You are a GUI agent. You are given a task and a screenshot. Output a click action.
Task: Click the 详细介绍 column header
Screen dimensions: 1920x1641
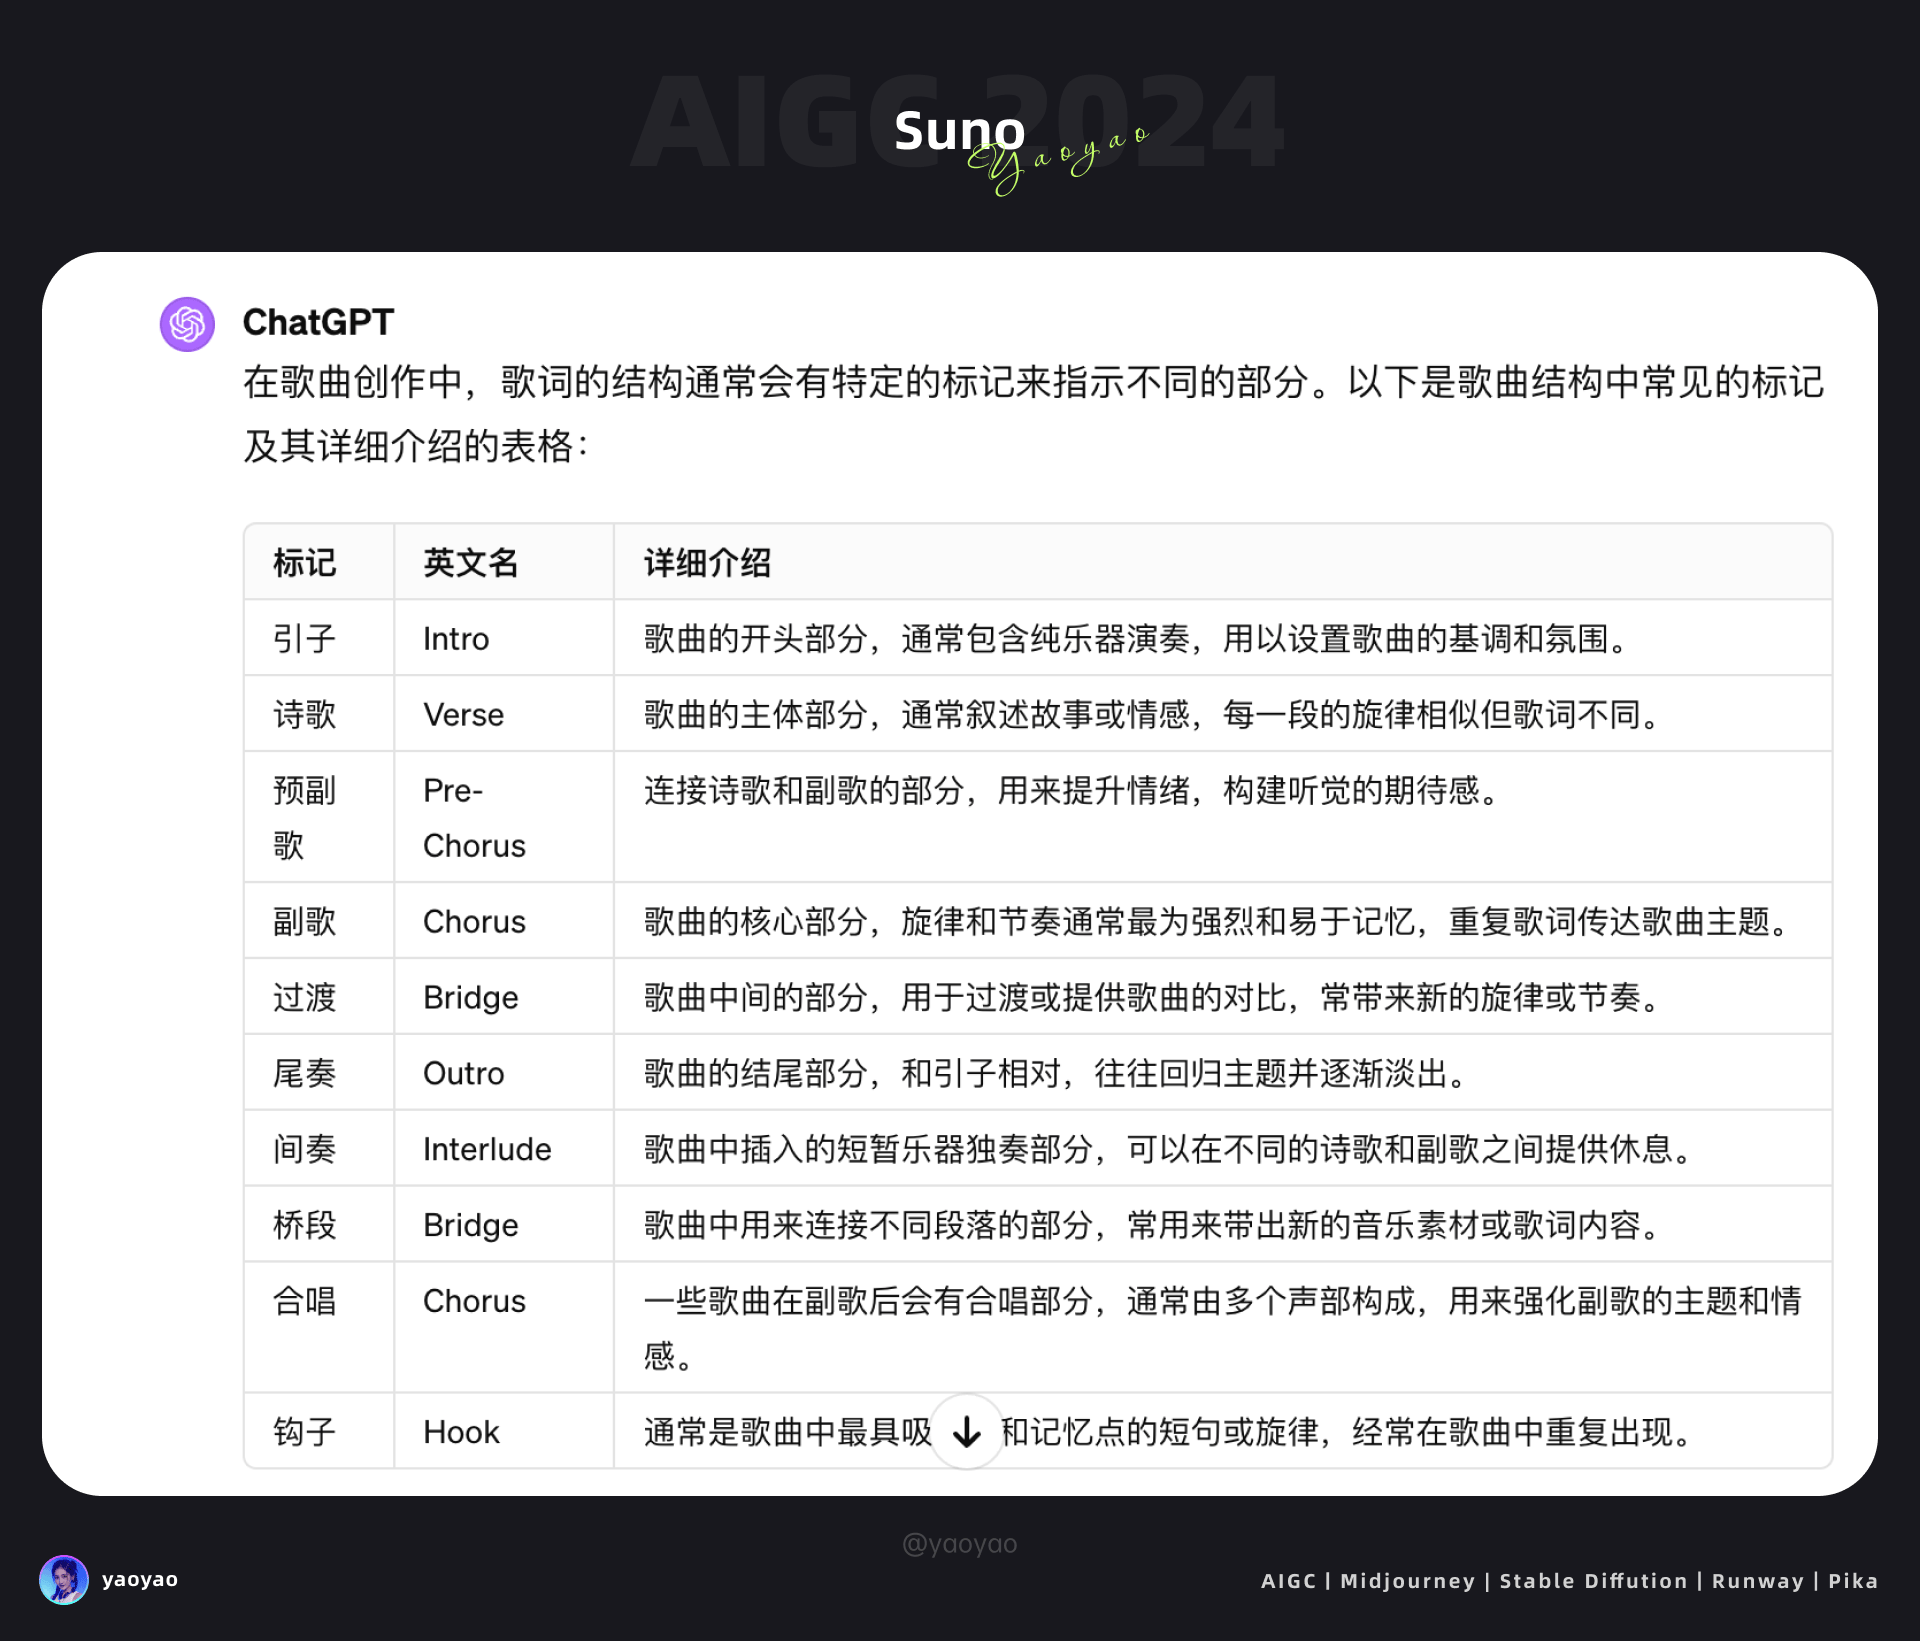click(707, 563)
